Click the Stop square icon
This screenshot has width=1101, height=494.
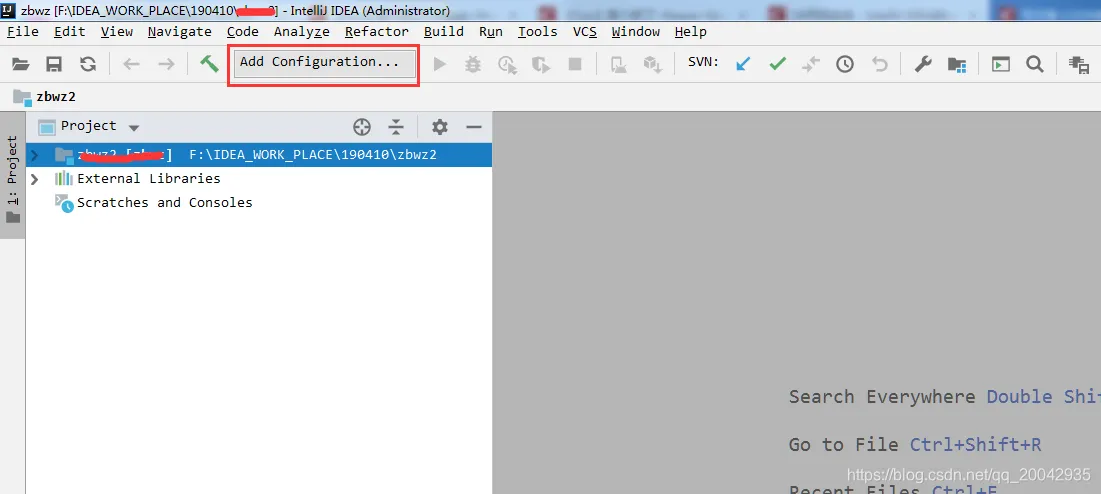coord(575,65)
